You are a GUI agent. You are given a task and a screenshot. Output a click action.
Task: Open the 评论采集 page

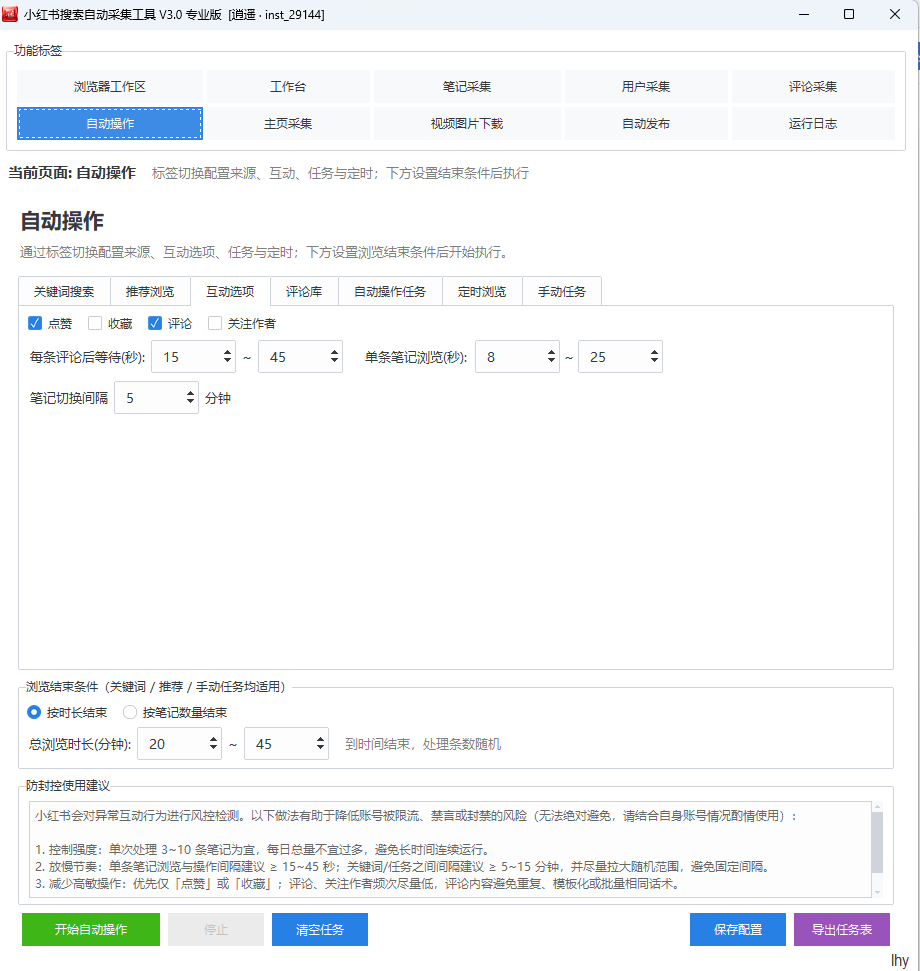pyautogui.click(x=813, y=87)
